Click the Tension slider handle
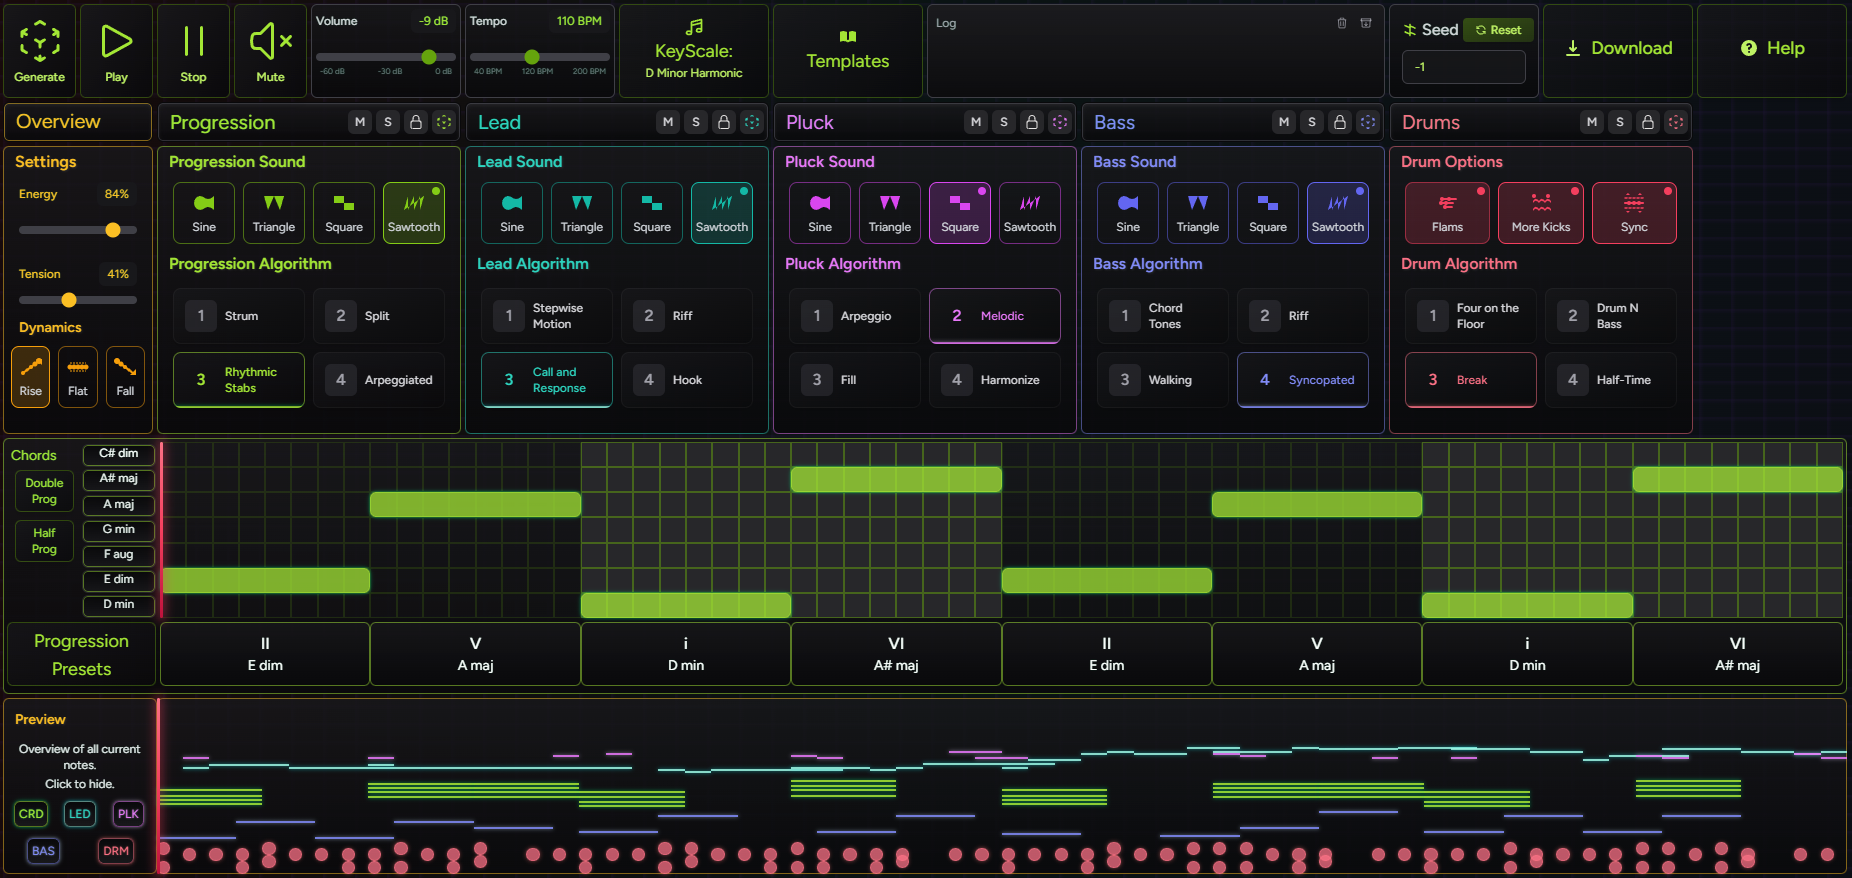The image size is (1852, 878). click(69, 300)
